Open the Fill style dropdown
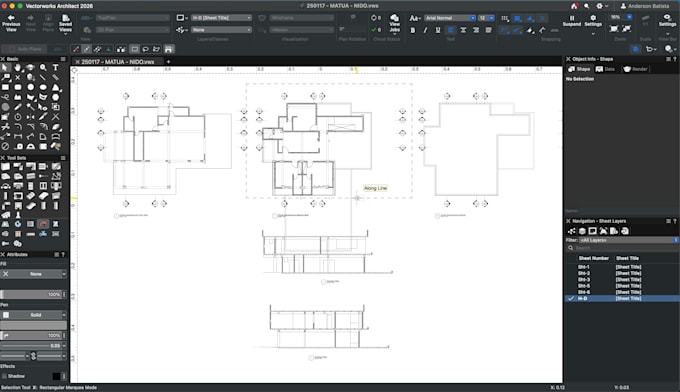The height and width of the screenshot is (392, 680). [x=33, y=274]
